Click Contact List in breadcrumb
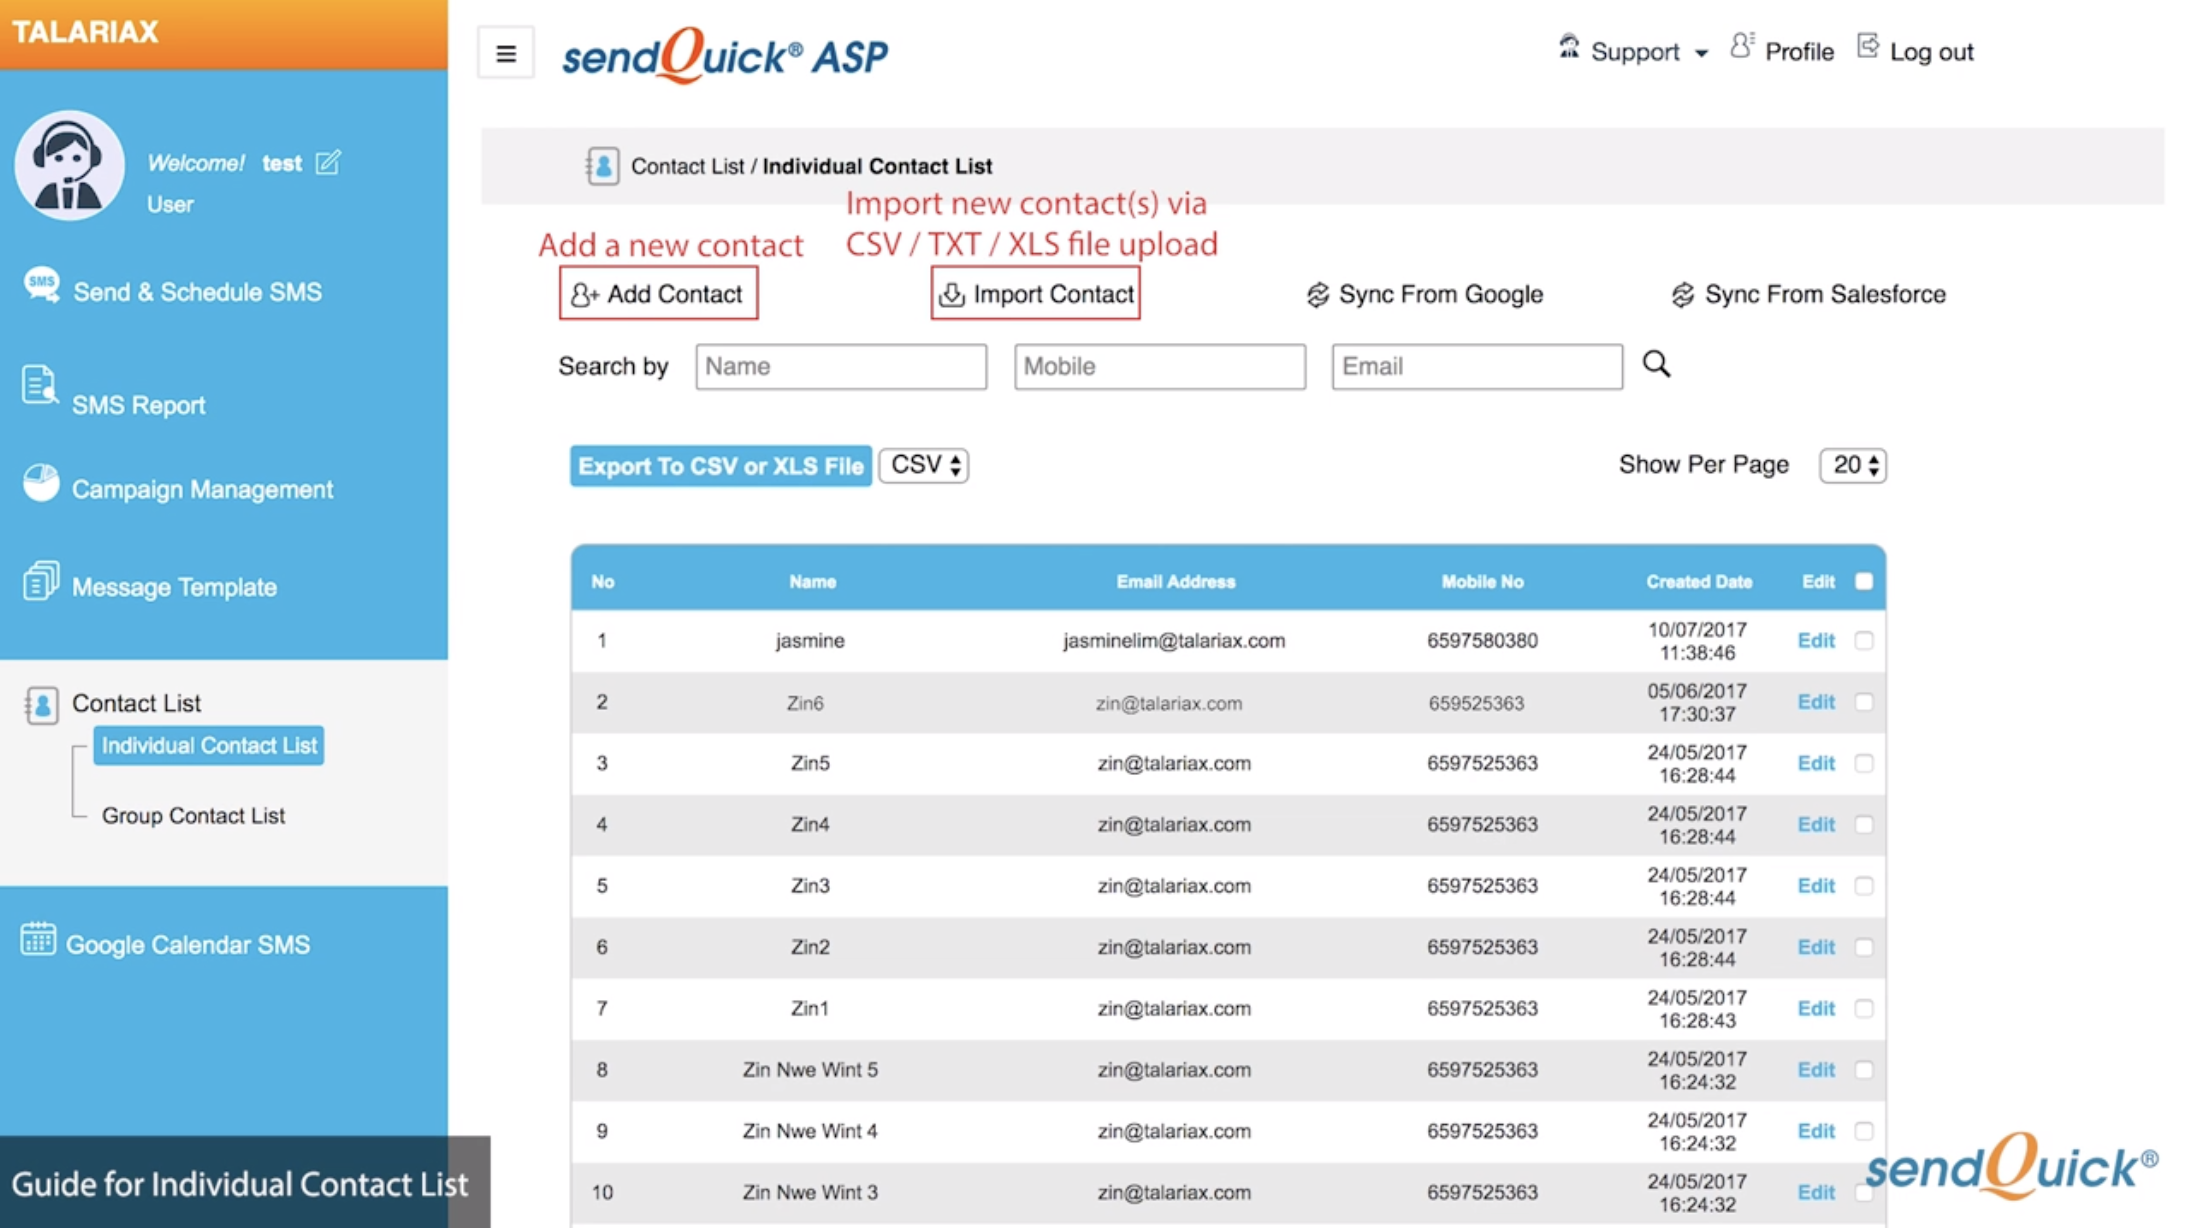The image size is (2186, 1228). tap(688, 166)
